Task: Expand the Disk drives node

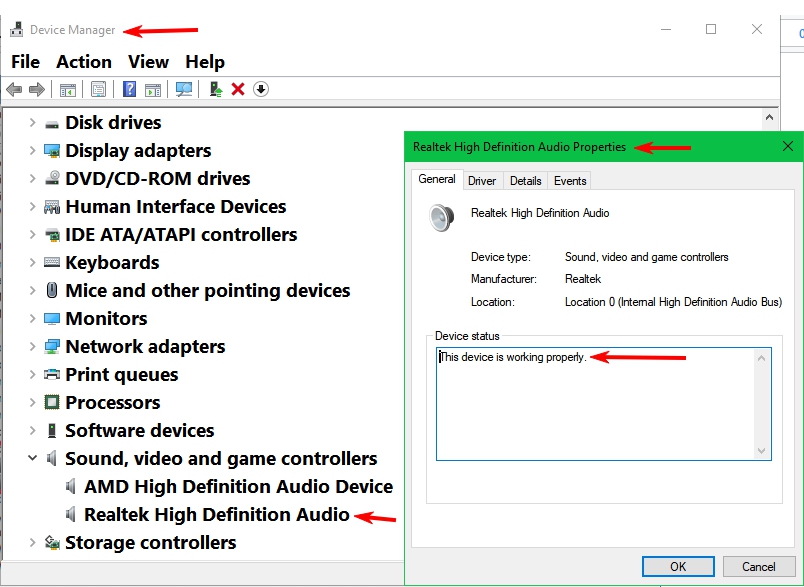Action: (32, 123)
